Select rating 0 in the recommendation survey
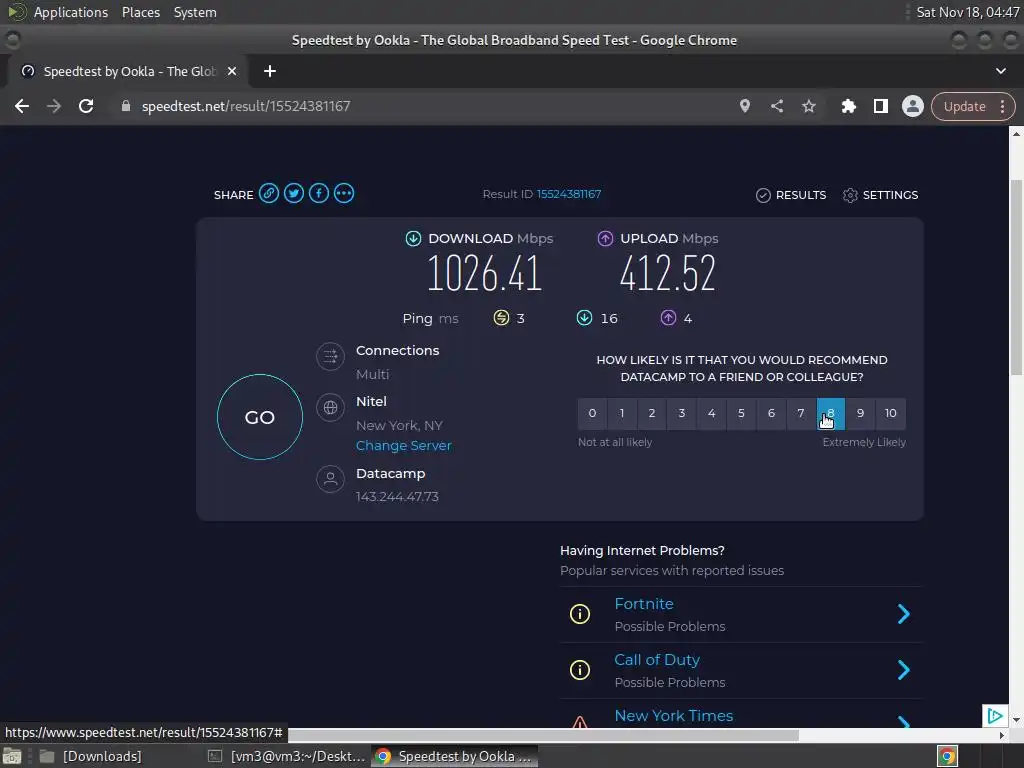This screenshot has width=1024, height=768. (592, 413)
